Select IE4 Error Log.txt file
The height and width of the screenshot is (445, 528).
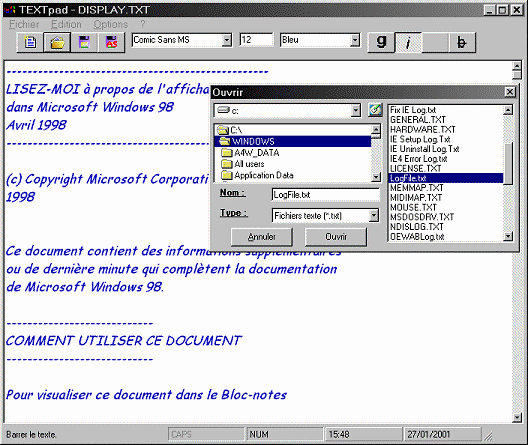click(446, 159)
